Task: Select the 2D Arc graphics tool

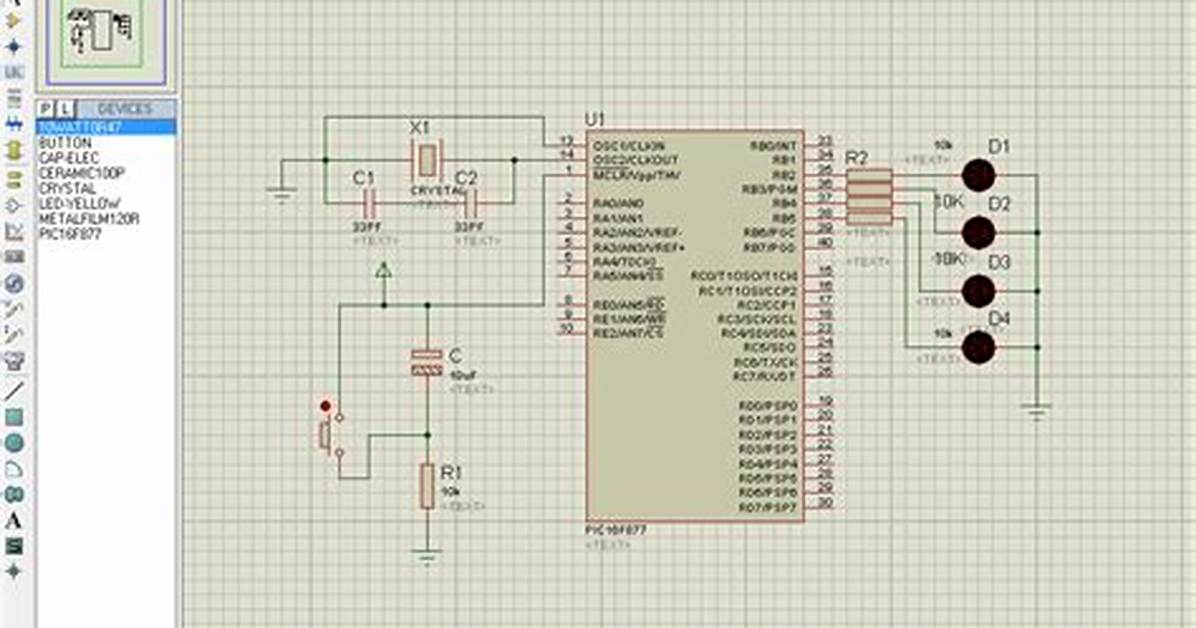Action: click(14, 469)
